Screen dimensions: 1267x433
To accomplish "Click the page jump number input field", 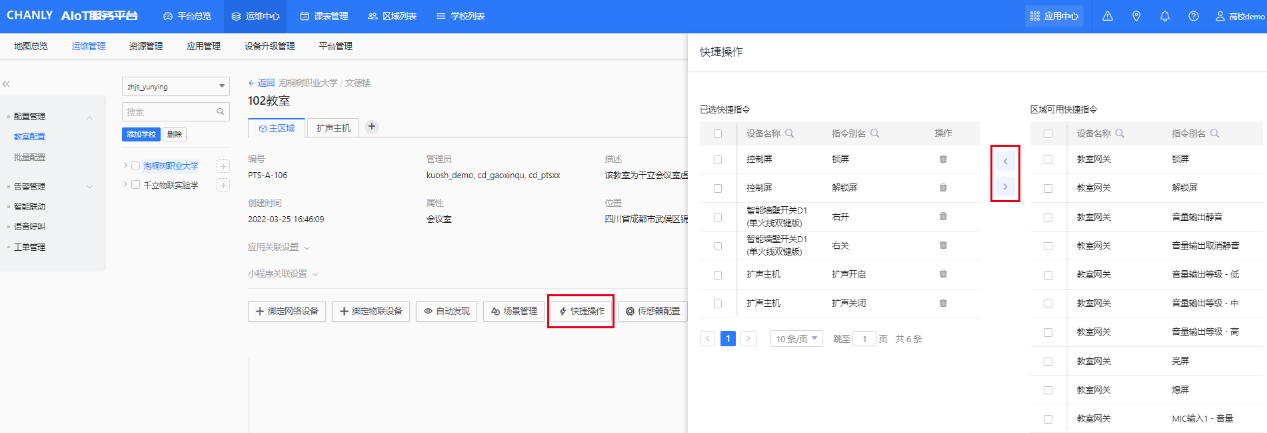I will [x=863, y=339].
